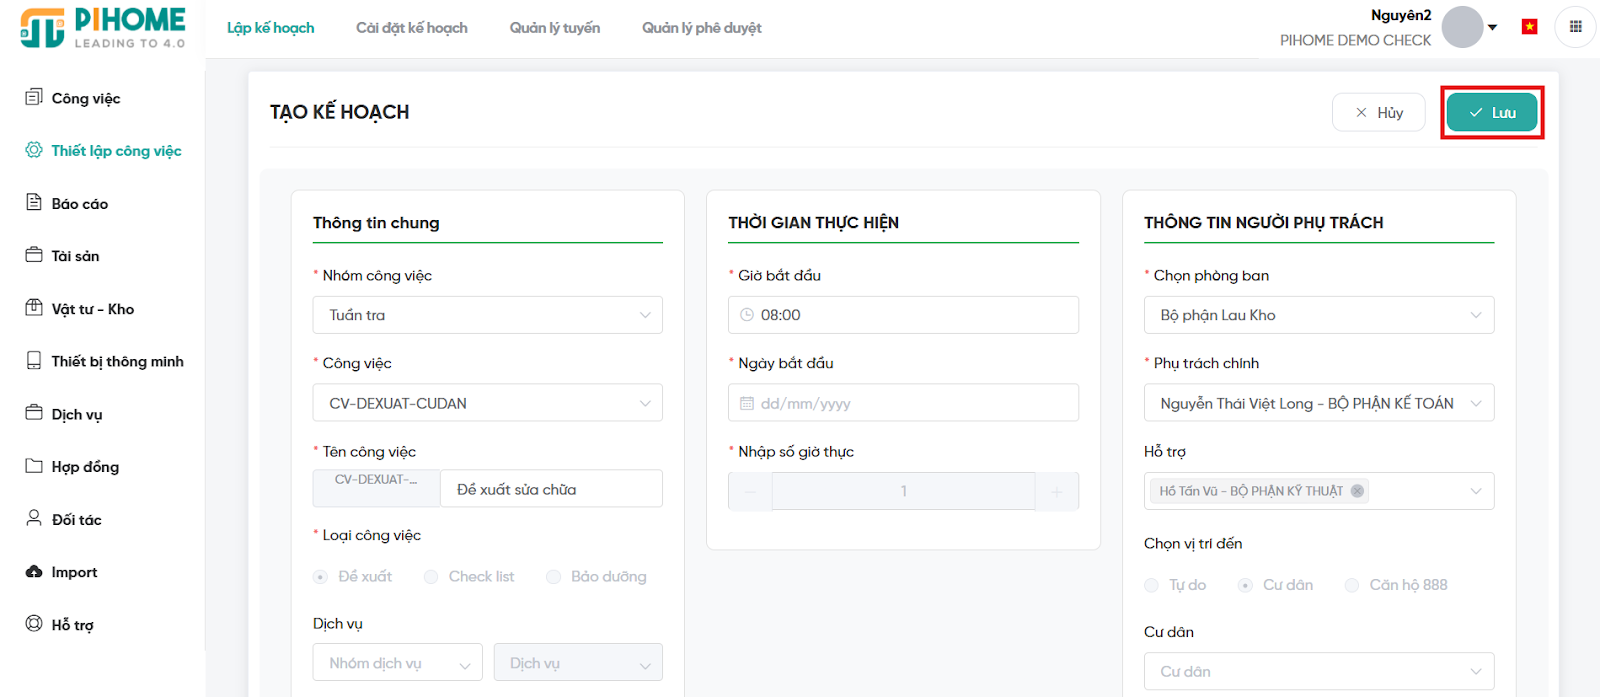Switch to Quản lý tuyến tab
The height and width of the screenshot is (697, 1600).
(554, 28)
